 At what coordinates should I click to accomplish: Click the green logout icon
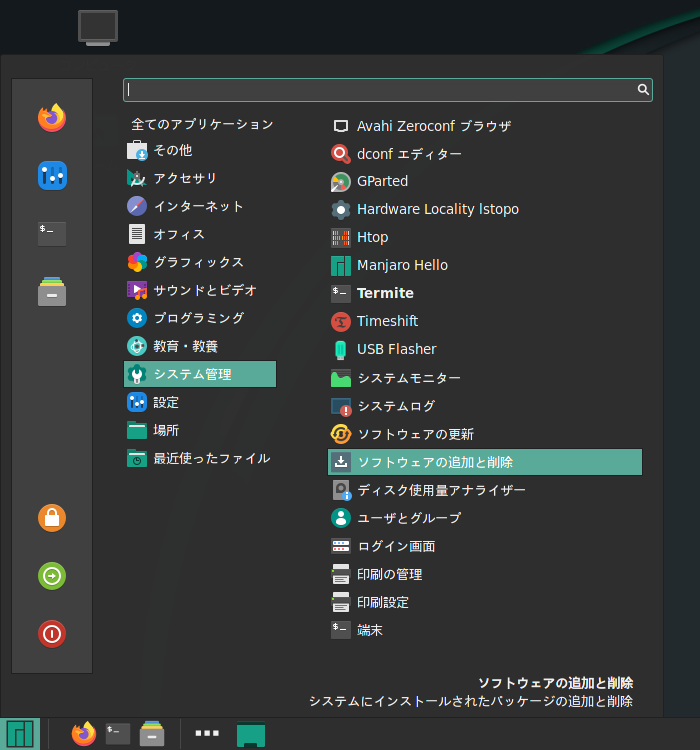pyautogui.click(x=52, y=576)
